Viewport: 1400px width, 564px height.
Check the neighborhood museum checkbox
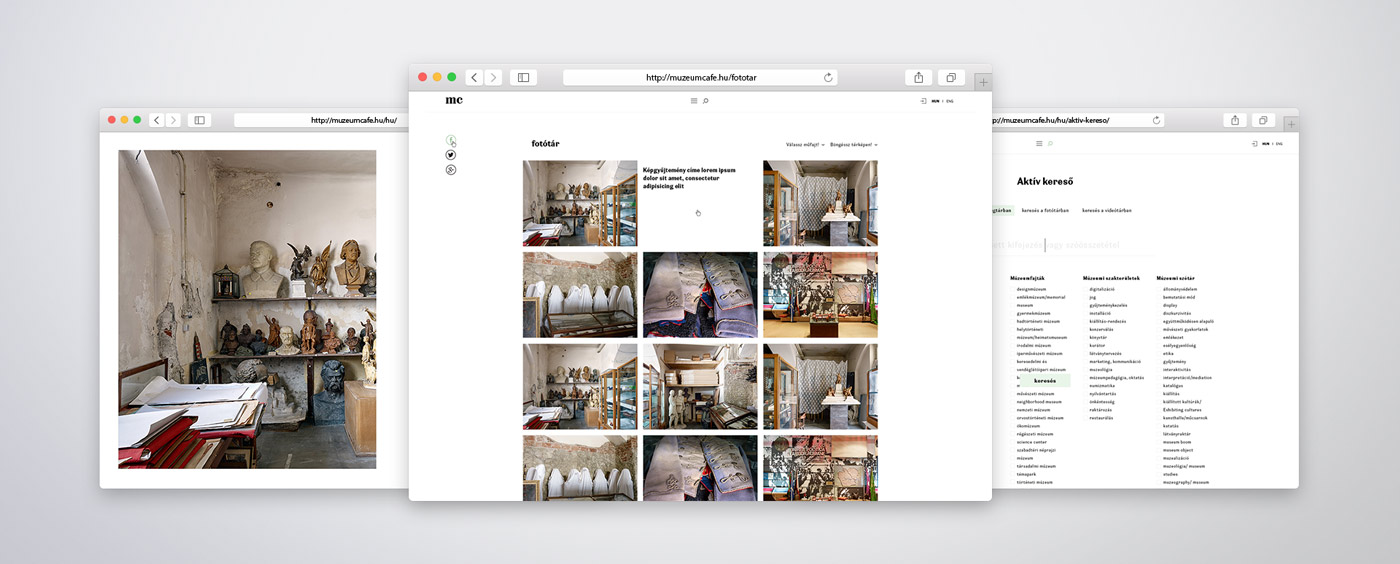coord(1013,401)
